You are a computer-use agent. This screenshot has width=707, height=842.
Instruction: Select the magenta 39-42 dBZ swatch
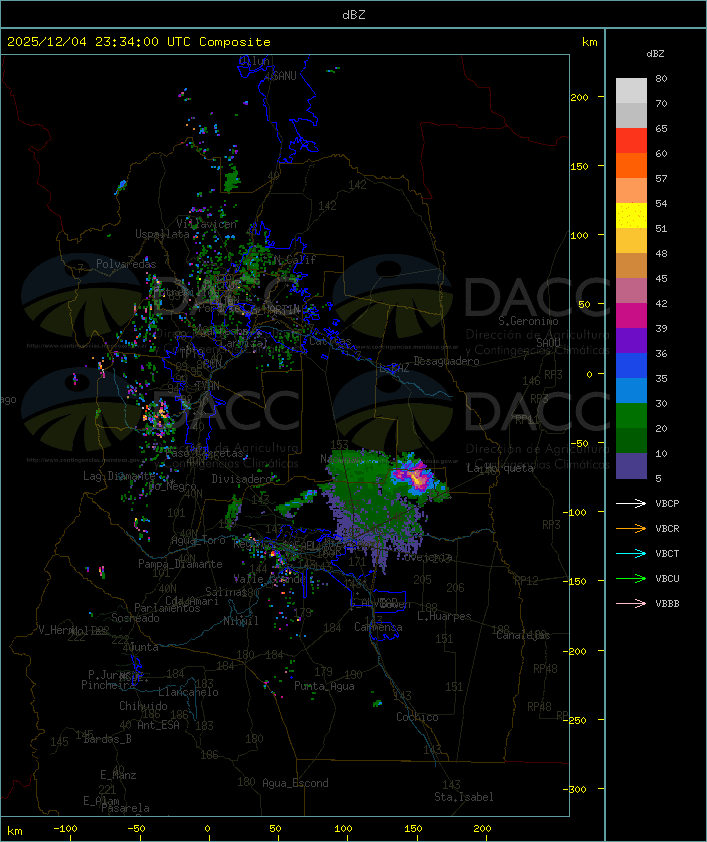(631, 315)
